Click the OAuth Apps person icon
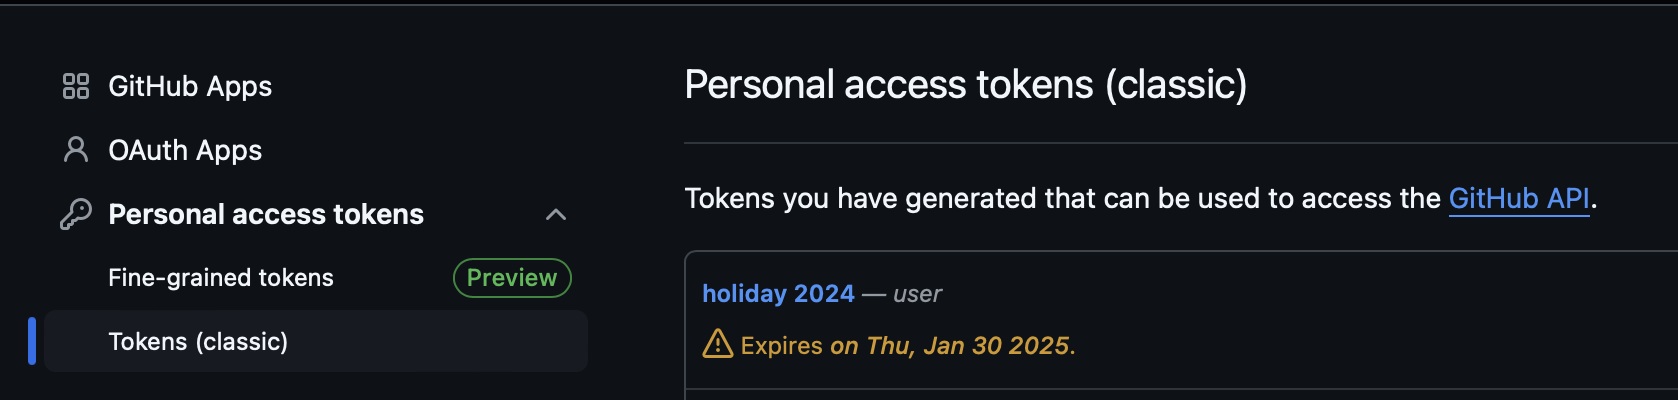The height and width of the screenshot is (400, 1678). (x=76, y=150)
